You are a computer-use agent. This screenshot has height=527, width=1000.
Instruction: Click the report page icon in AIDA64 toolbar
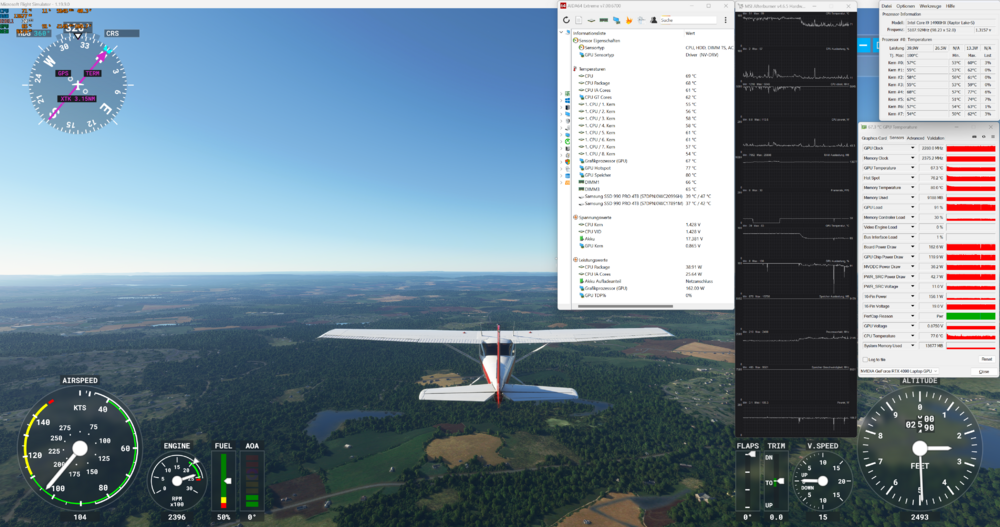(x=579, y=20)
